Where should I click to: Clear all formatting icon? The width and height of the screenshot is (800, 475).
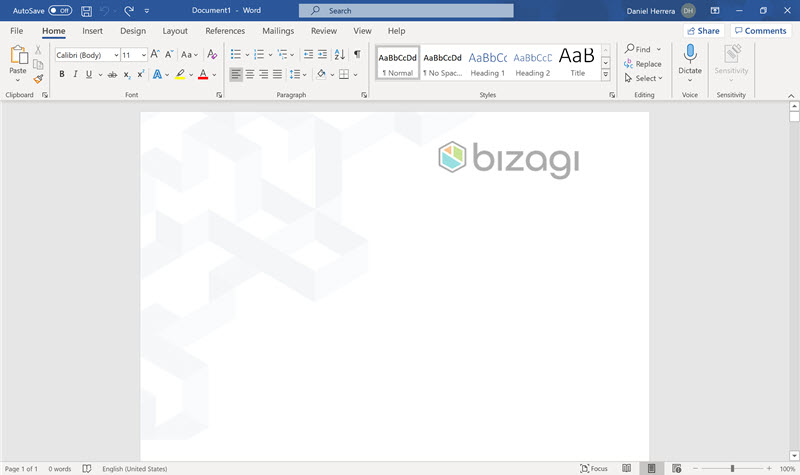(212, 54)
